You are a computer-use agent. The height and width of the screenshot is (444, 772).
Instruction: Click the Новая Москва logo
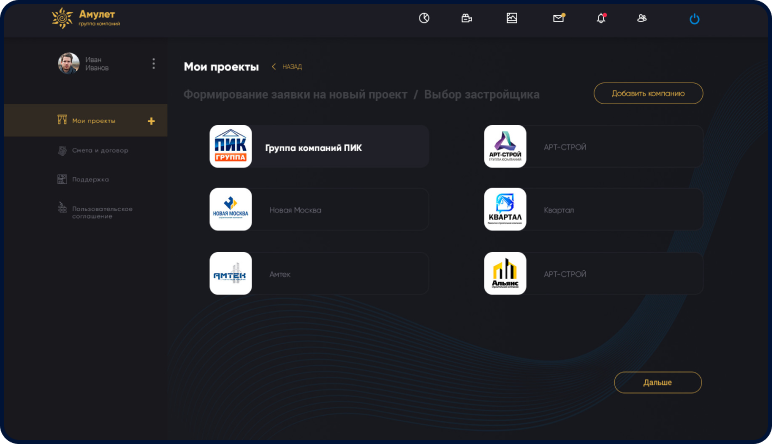click(230, 209)
